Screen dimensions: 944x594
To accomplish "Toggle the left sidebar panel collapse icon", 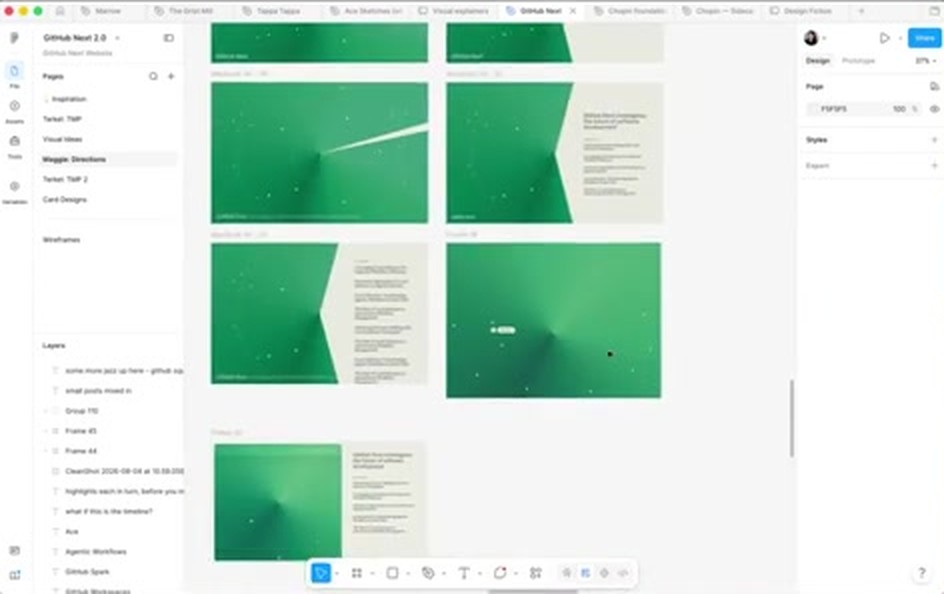I will [169, 38].
